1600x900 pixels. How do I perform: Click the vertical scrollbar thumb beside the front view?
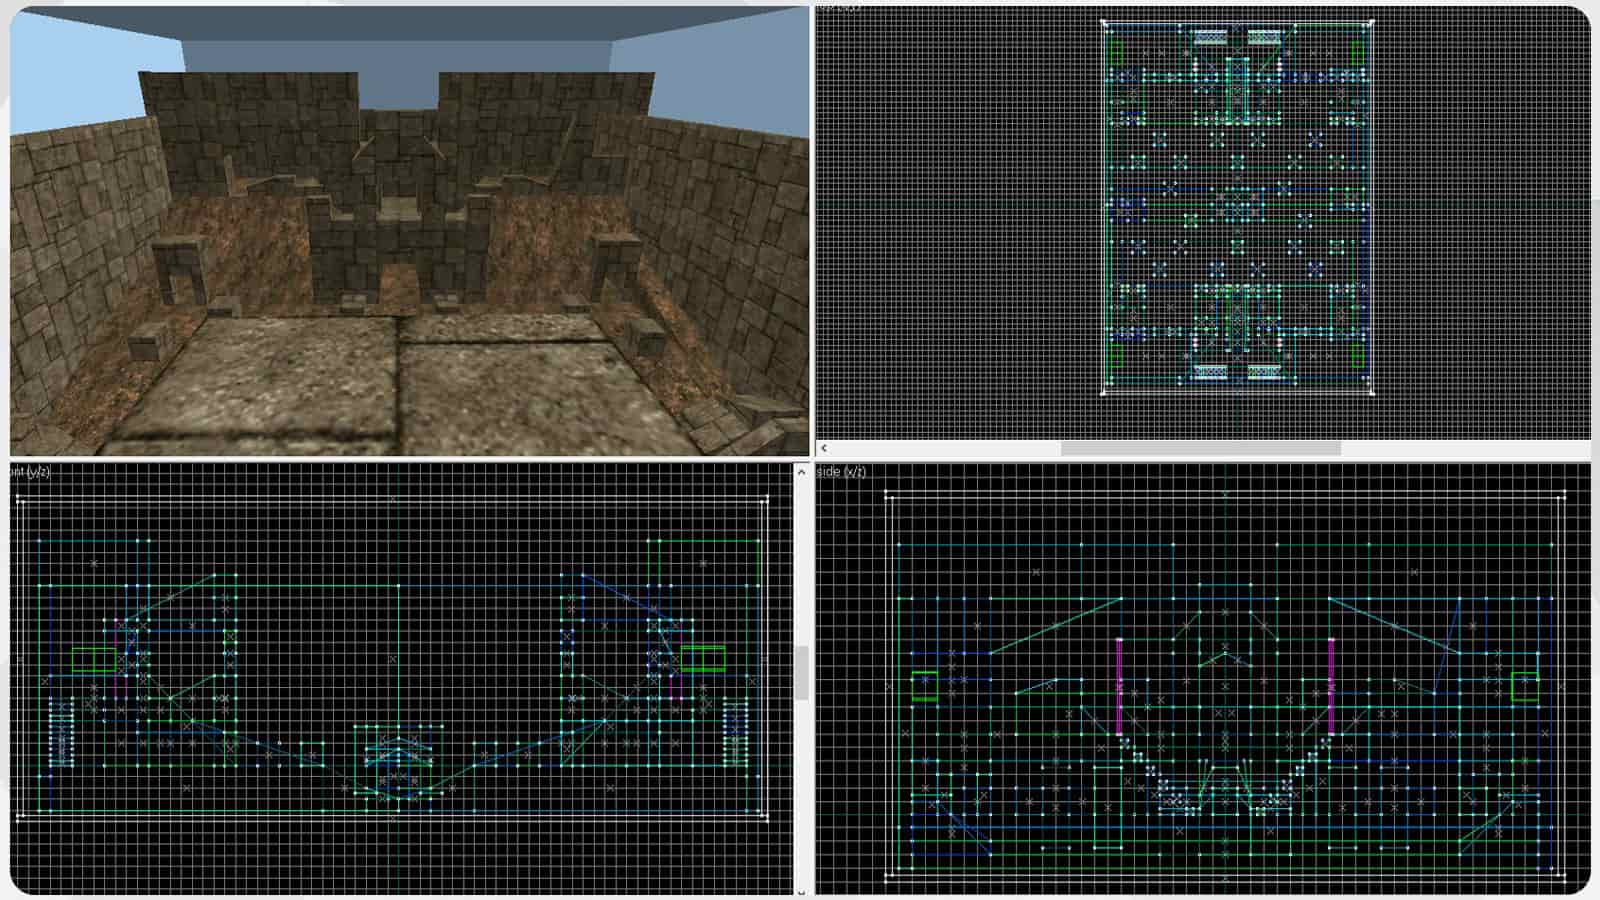(x=801, y=673)
